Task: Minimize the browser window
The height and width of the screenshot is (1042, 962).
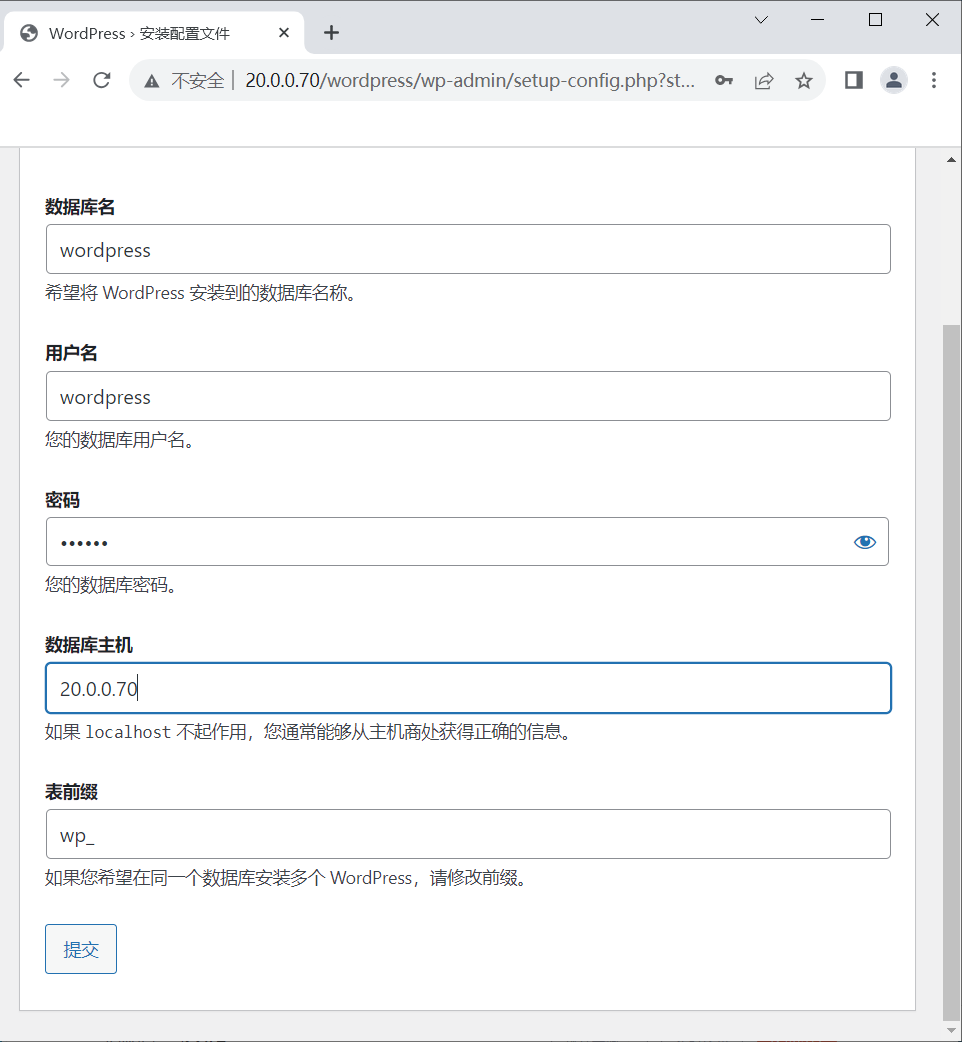Action: 818,20
